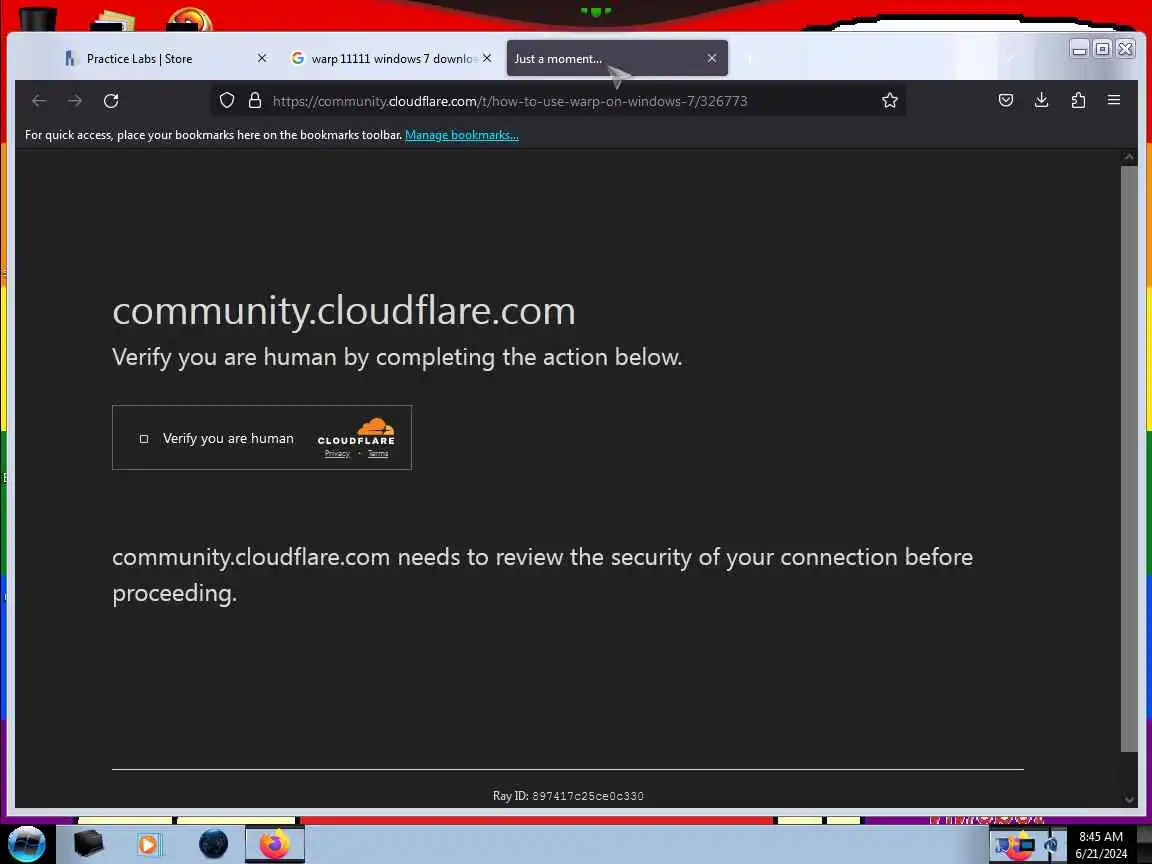The image size is (1152, 864).
Task: Go back to the previous page
Action: point(39,101)
